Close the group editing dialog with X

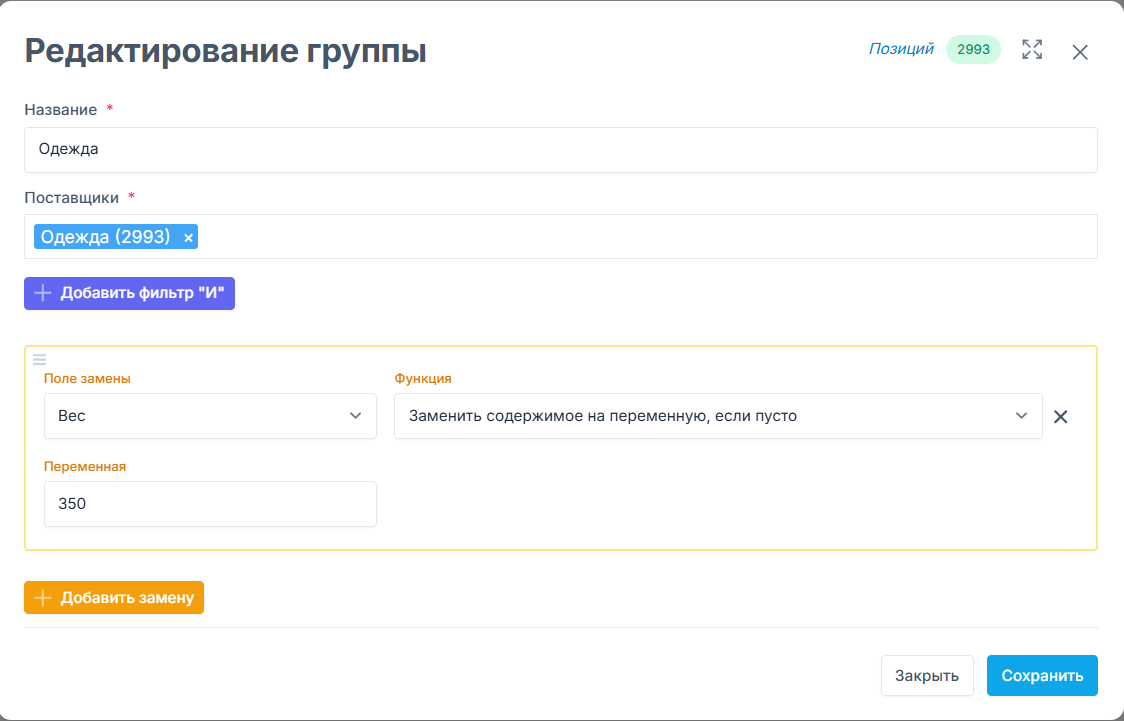(x=1080, y=52)
